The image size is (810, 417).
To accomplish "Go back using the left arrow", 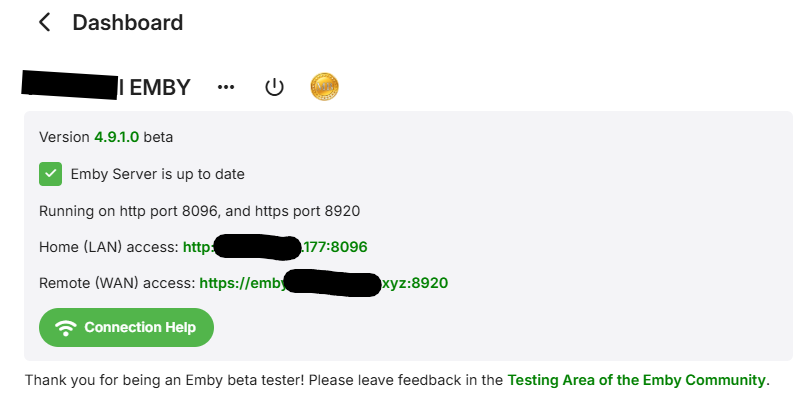I will click(44, 22).
